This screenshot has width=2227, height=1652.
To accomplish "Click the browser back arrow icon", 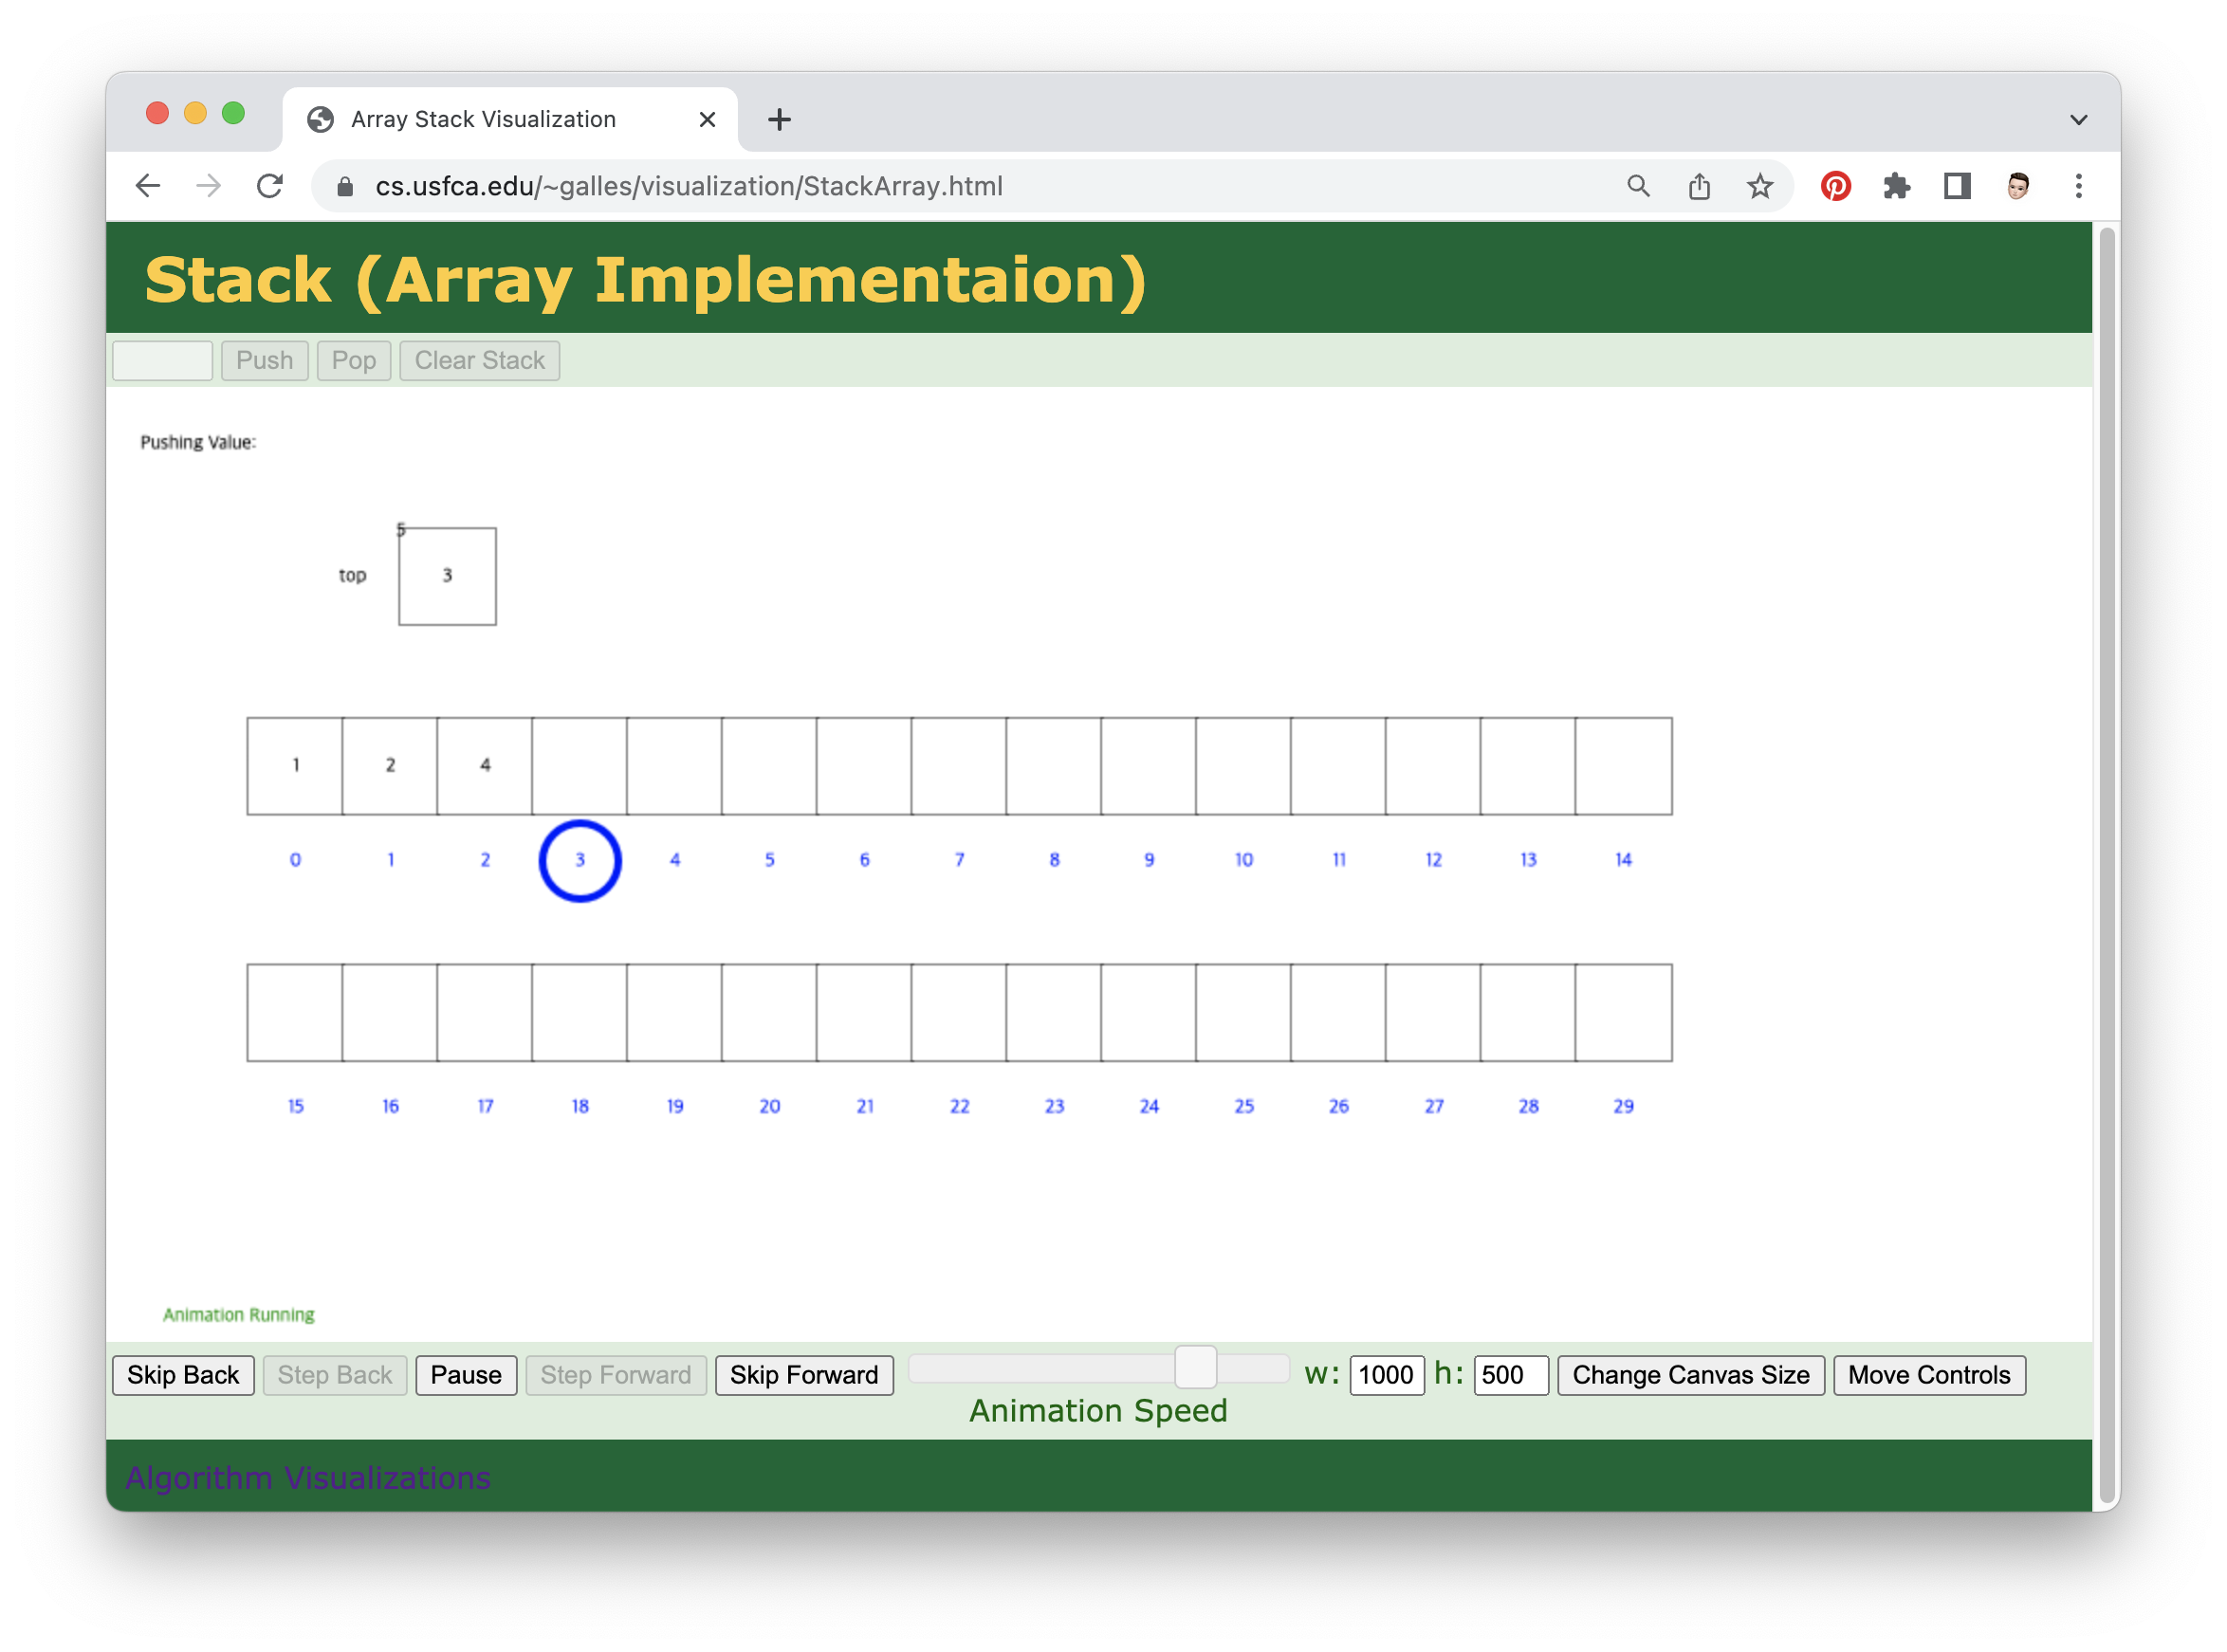I will tap(148, 186).
